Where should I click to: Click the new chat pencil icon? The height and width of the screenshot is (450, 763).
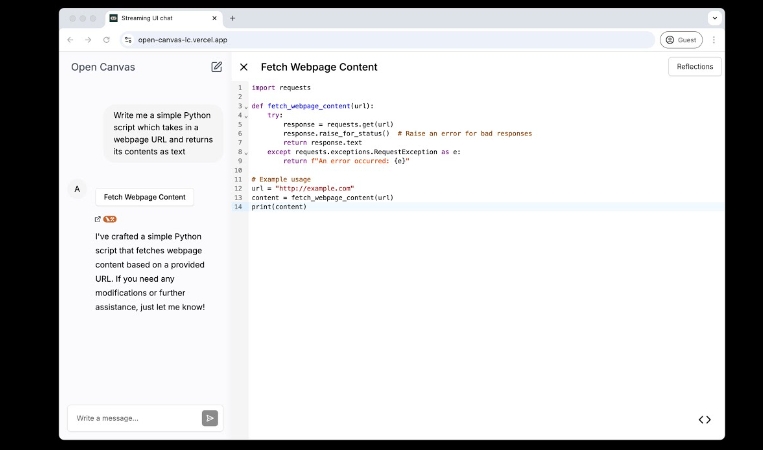(x=217, y=67)
